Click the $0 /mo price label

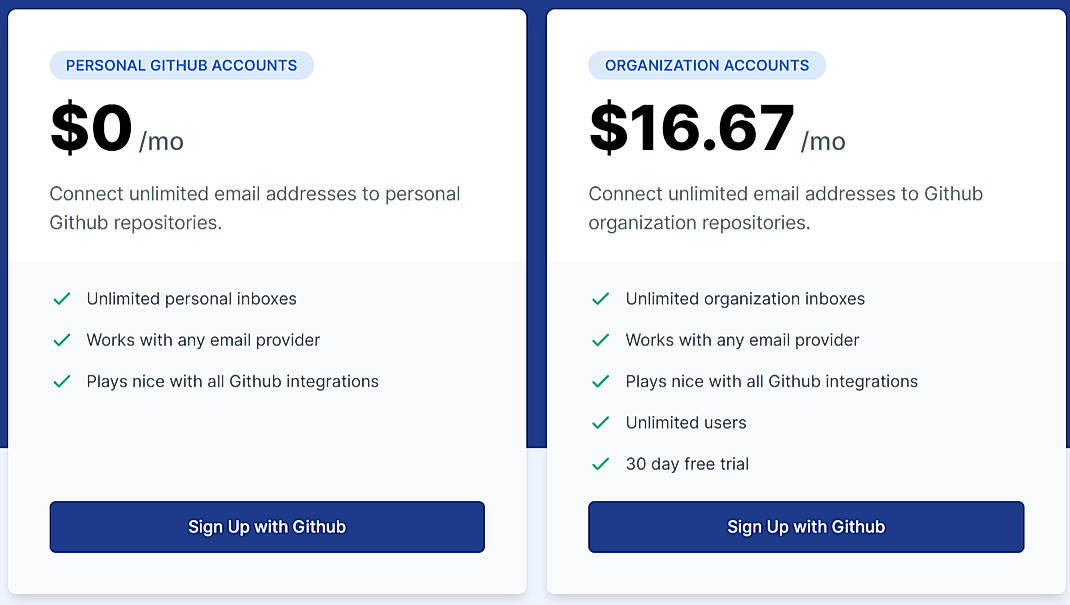tap(115, 127)
